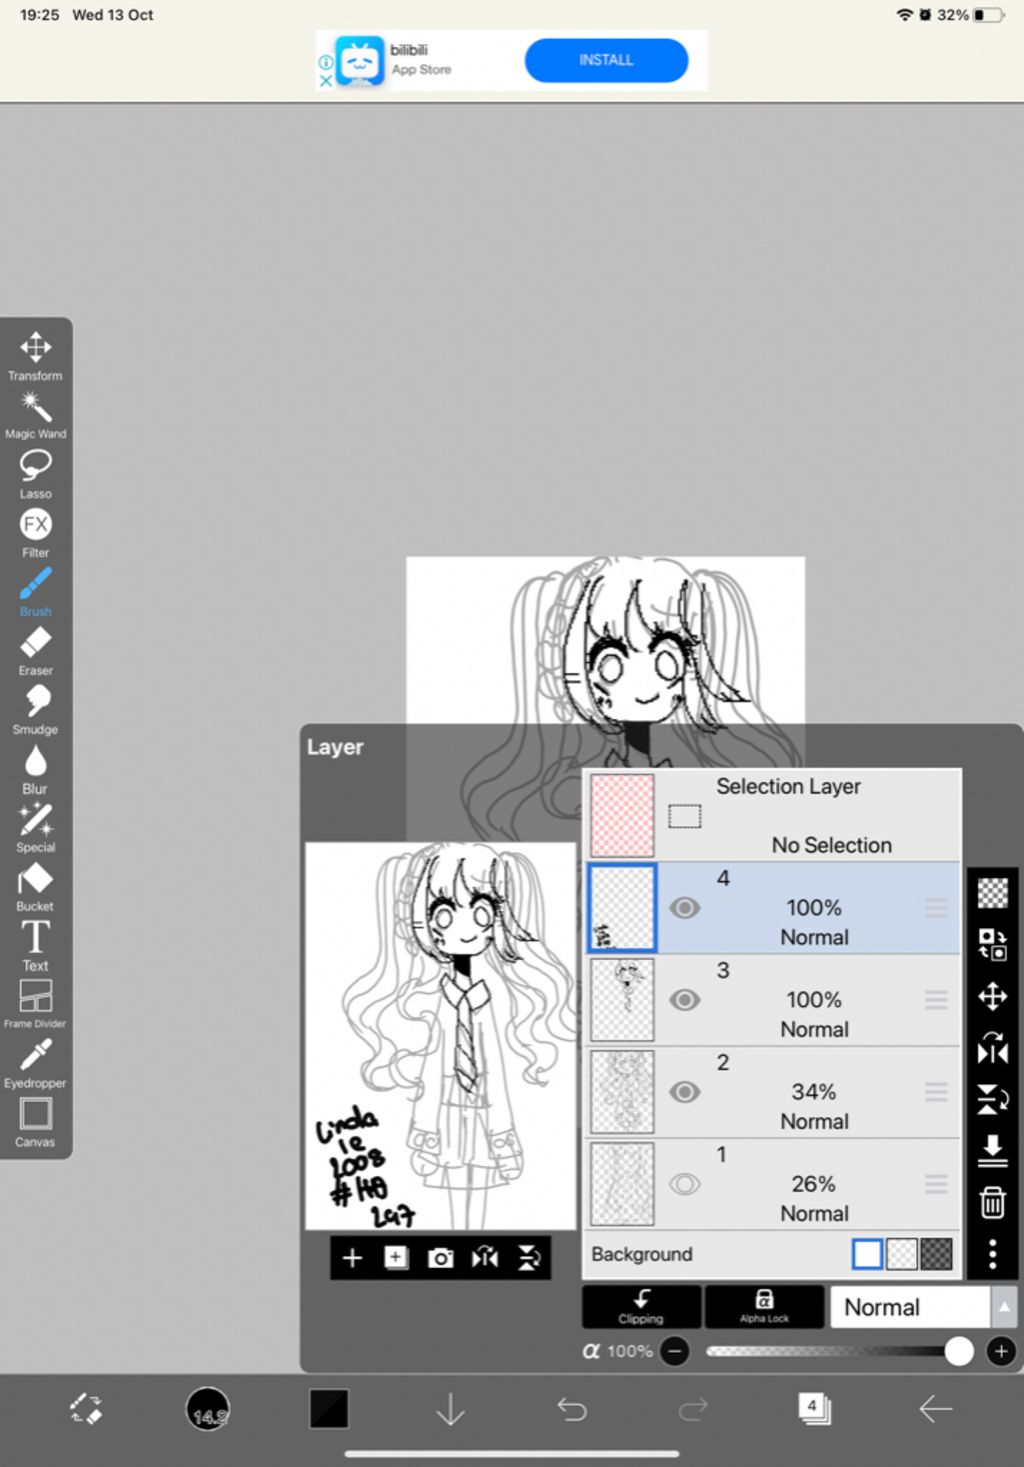Tap layer 4 reorder handle
The image size is (1024, 1467).
click(x=936, y=908)
